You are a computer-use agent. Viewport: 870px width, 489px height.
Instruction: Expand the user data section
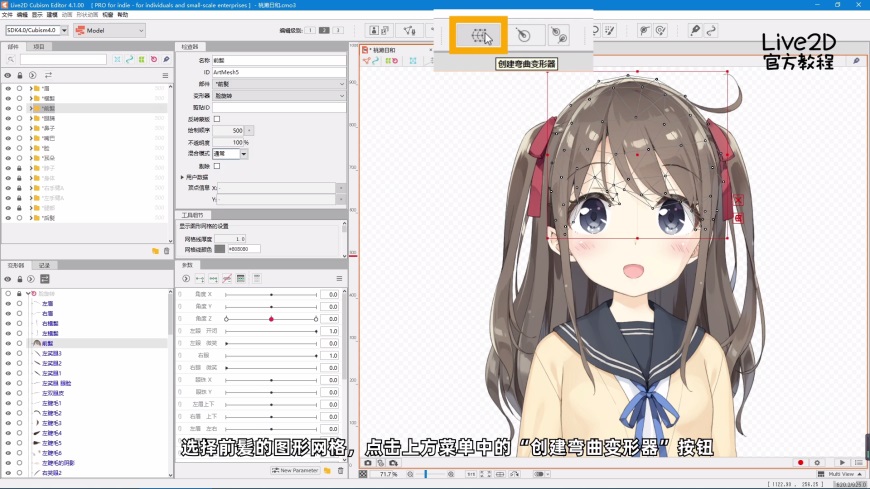pyautogui.click(x=182, y=177)
